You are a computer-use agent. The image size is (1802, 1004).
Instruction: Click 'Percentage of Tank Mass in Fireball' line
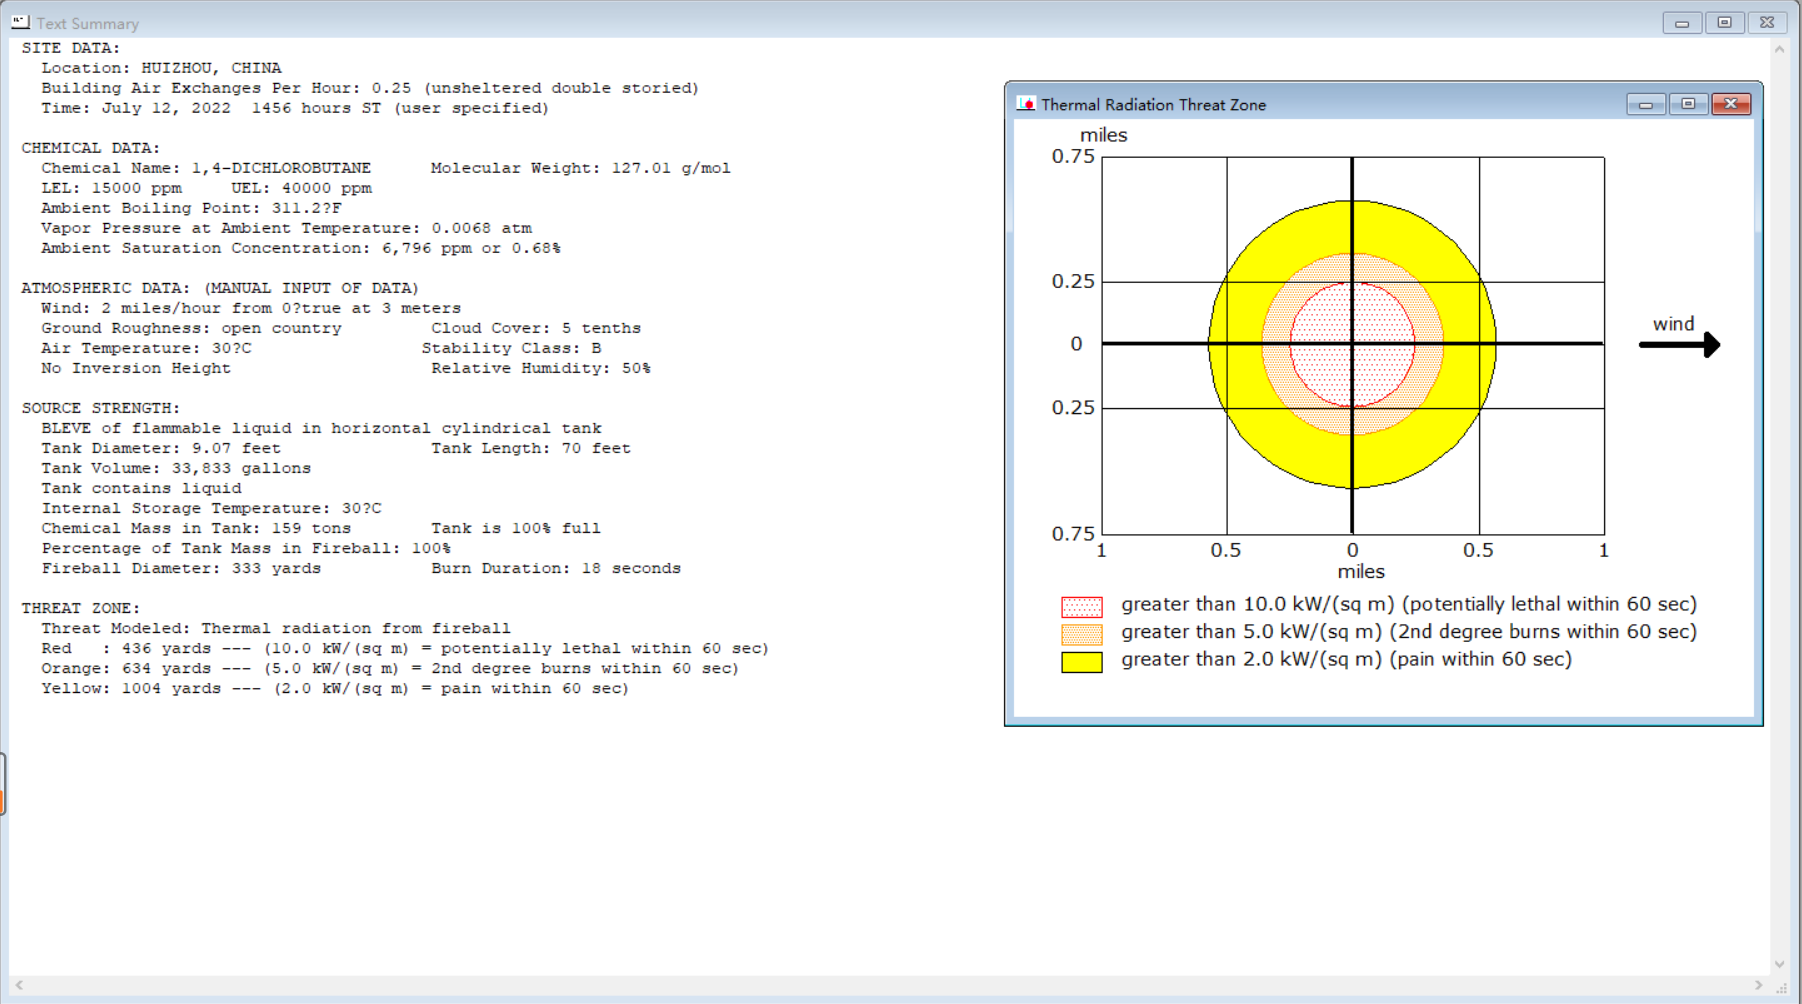coord(246,548)
